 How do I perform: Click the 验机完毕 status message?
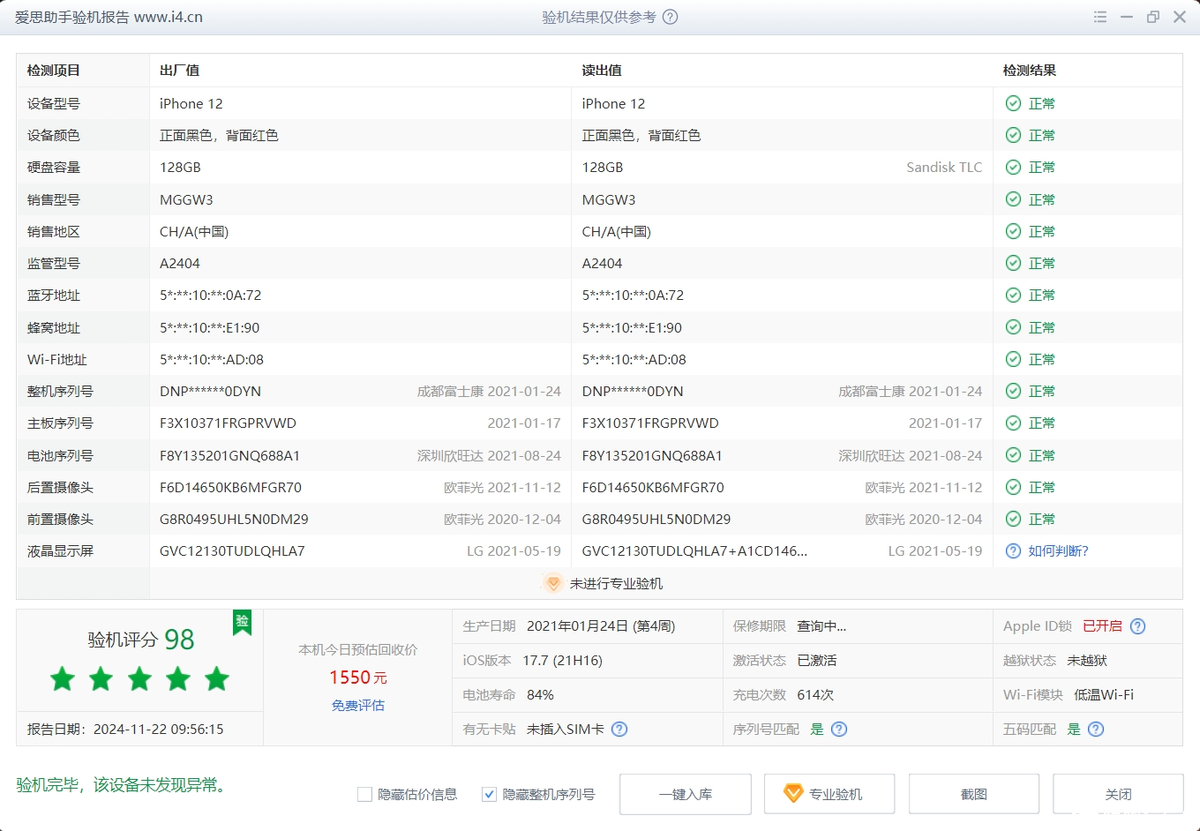121,786
